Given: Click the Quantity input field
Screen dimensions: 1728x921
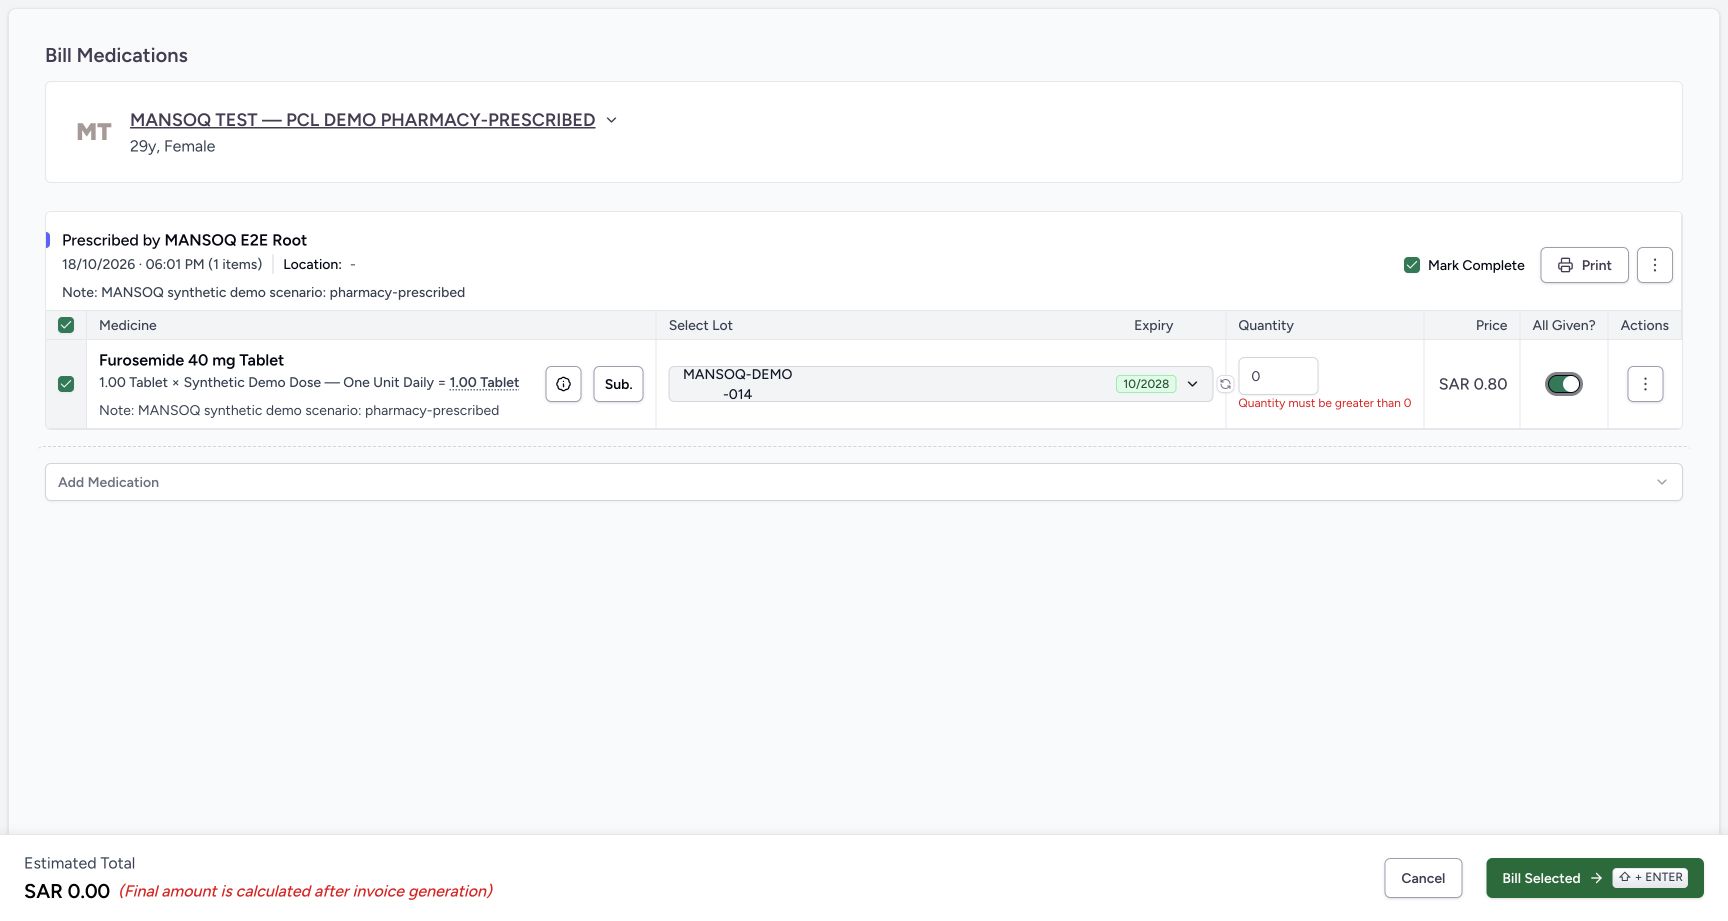Looking at the screenshot, I should point(1278,376).
